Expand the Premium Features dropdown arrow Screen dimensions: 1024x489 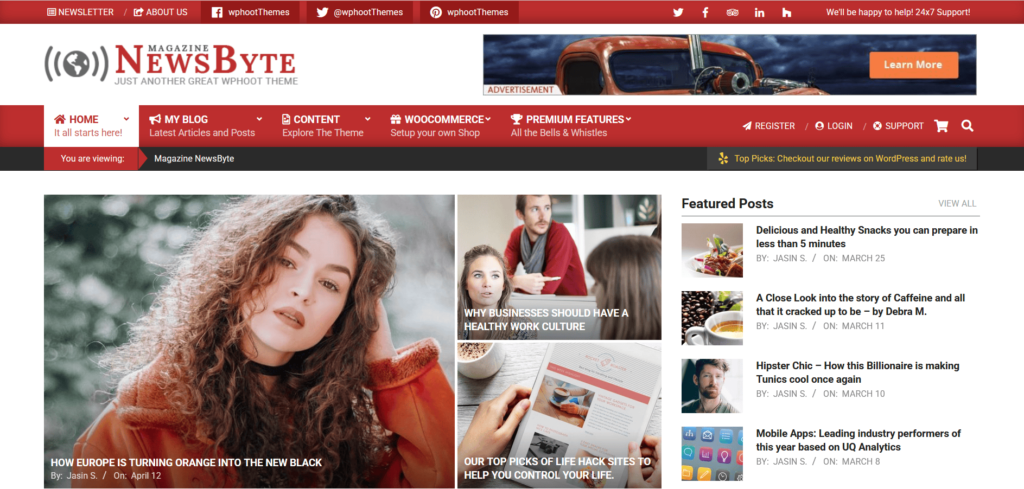(628, 119)
